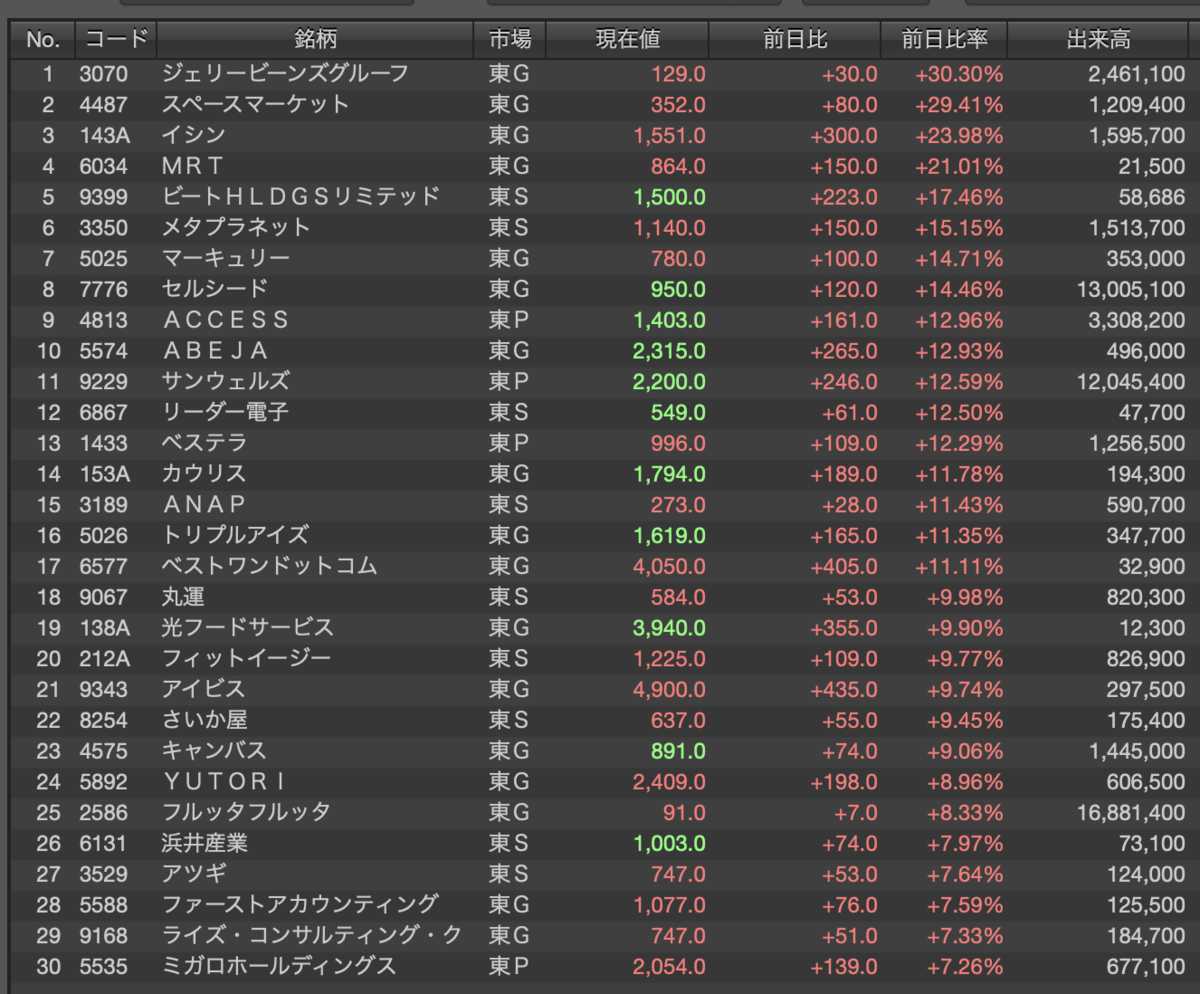
Task: Sort by the 前日比率 column header
Action: click(x=943, y=40)
